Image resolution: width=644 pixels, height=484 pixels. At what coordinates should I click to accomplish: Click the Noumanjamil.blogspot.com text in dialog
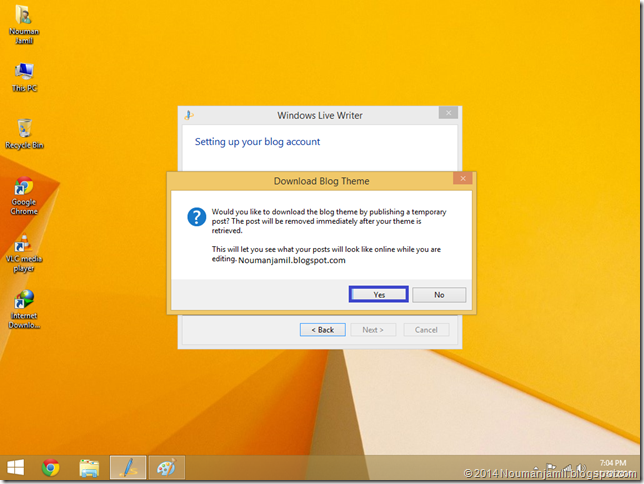(292, 260)
